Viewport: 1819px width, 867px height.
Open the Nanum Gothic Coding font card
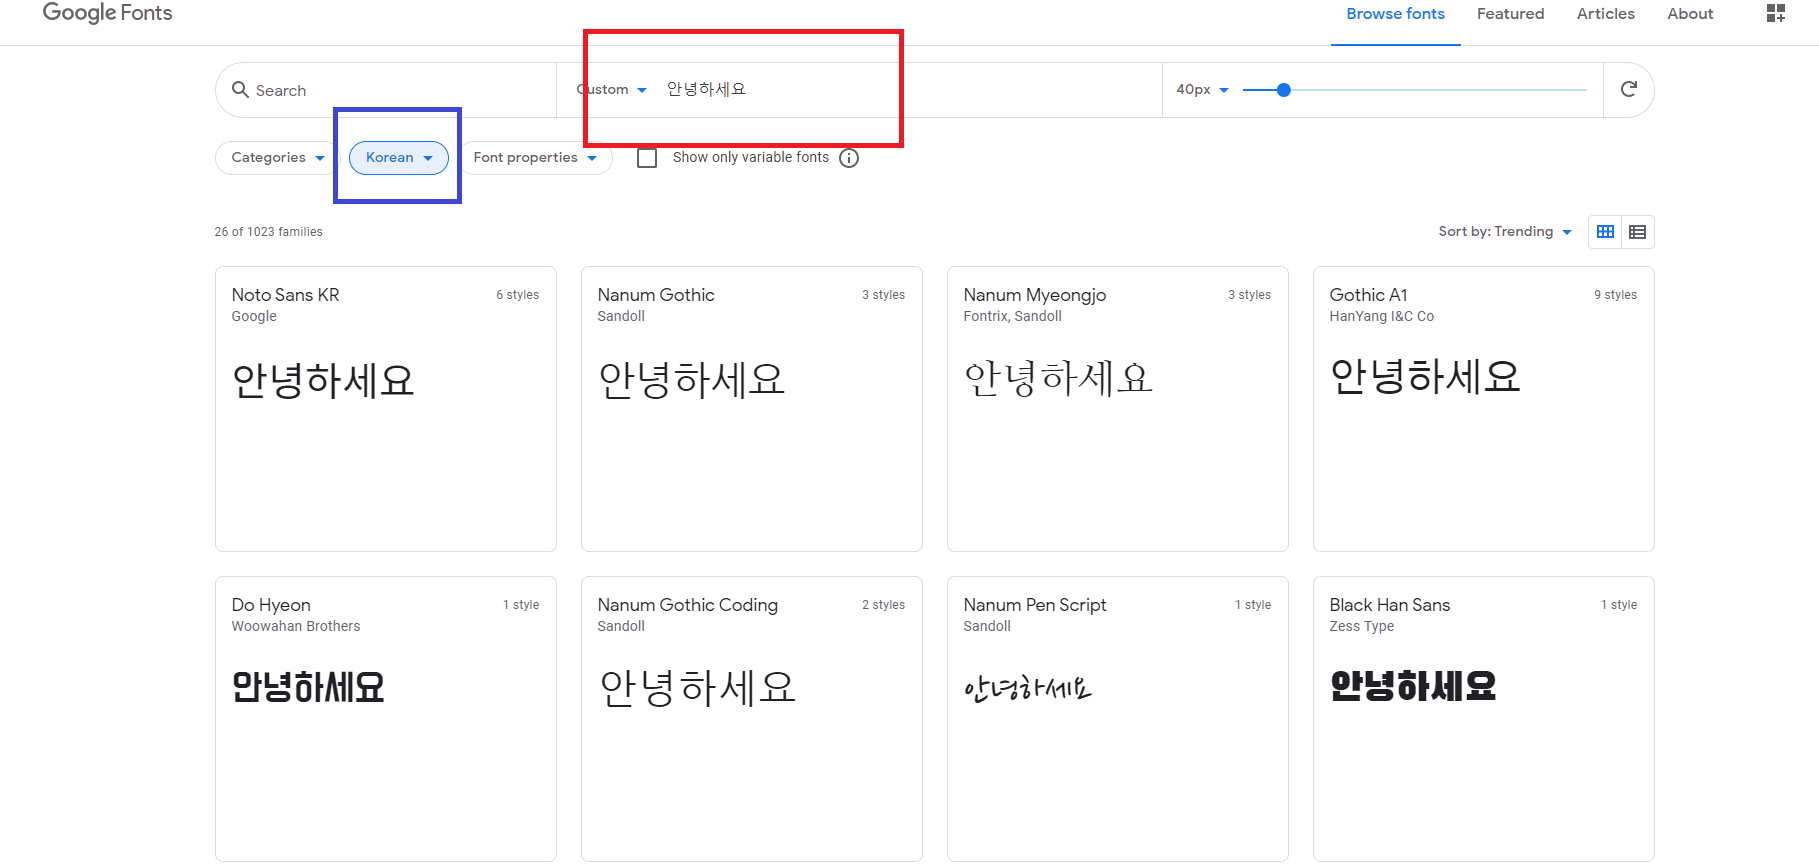(752, 719)
